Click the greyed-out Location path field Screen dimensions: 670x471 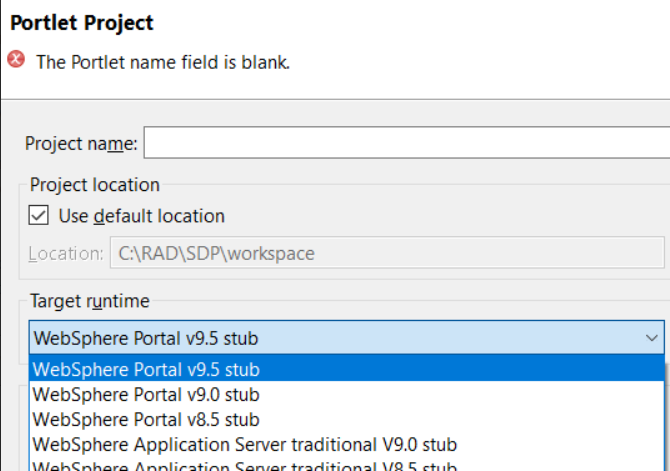tap(386, 253)
